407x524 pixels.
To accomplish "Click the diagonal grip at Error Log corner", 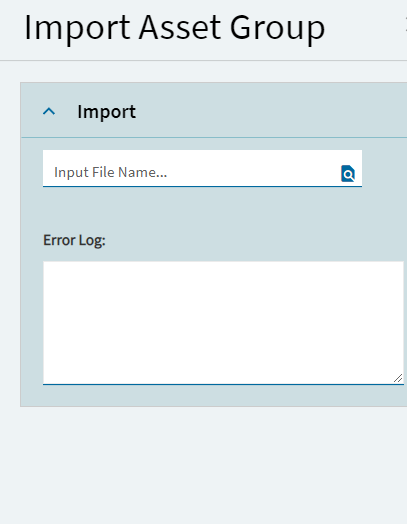I will (398, 378).
